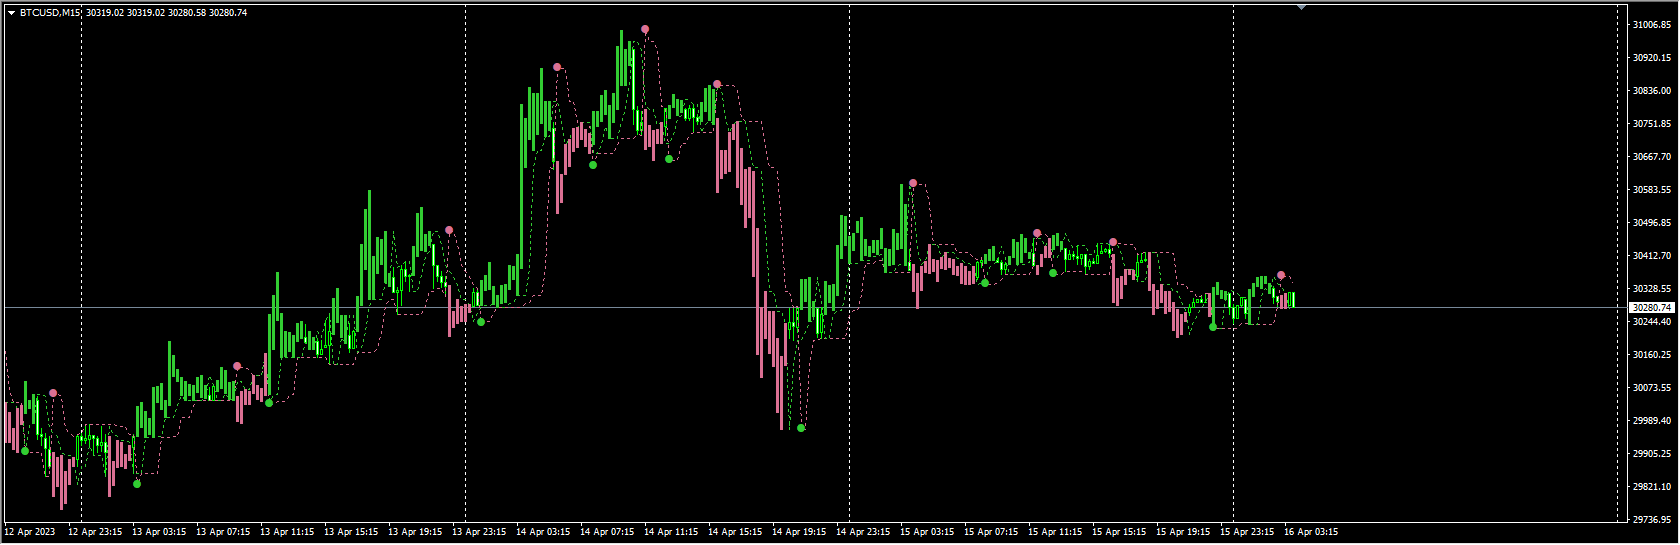1680x545 pixels.
Task: Click price axis value 30412.70
Action: point(1652,255)
